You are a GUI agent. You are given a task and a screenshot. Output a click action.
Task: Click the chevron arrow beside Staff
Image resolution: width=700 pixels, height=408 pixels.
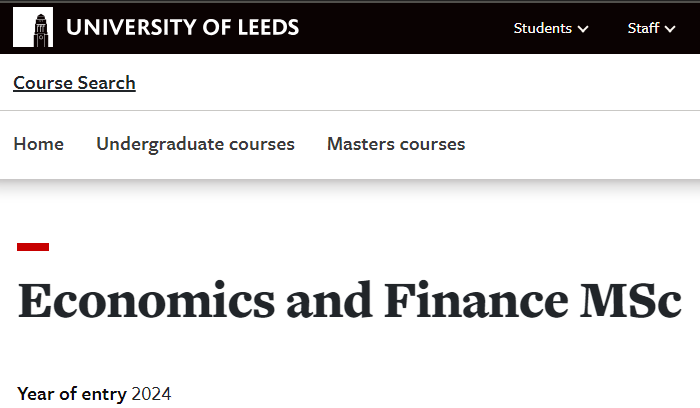(x=670, y=29)
